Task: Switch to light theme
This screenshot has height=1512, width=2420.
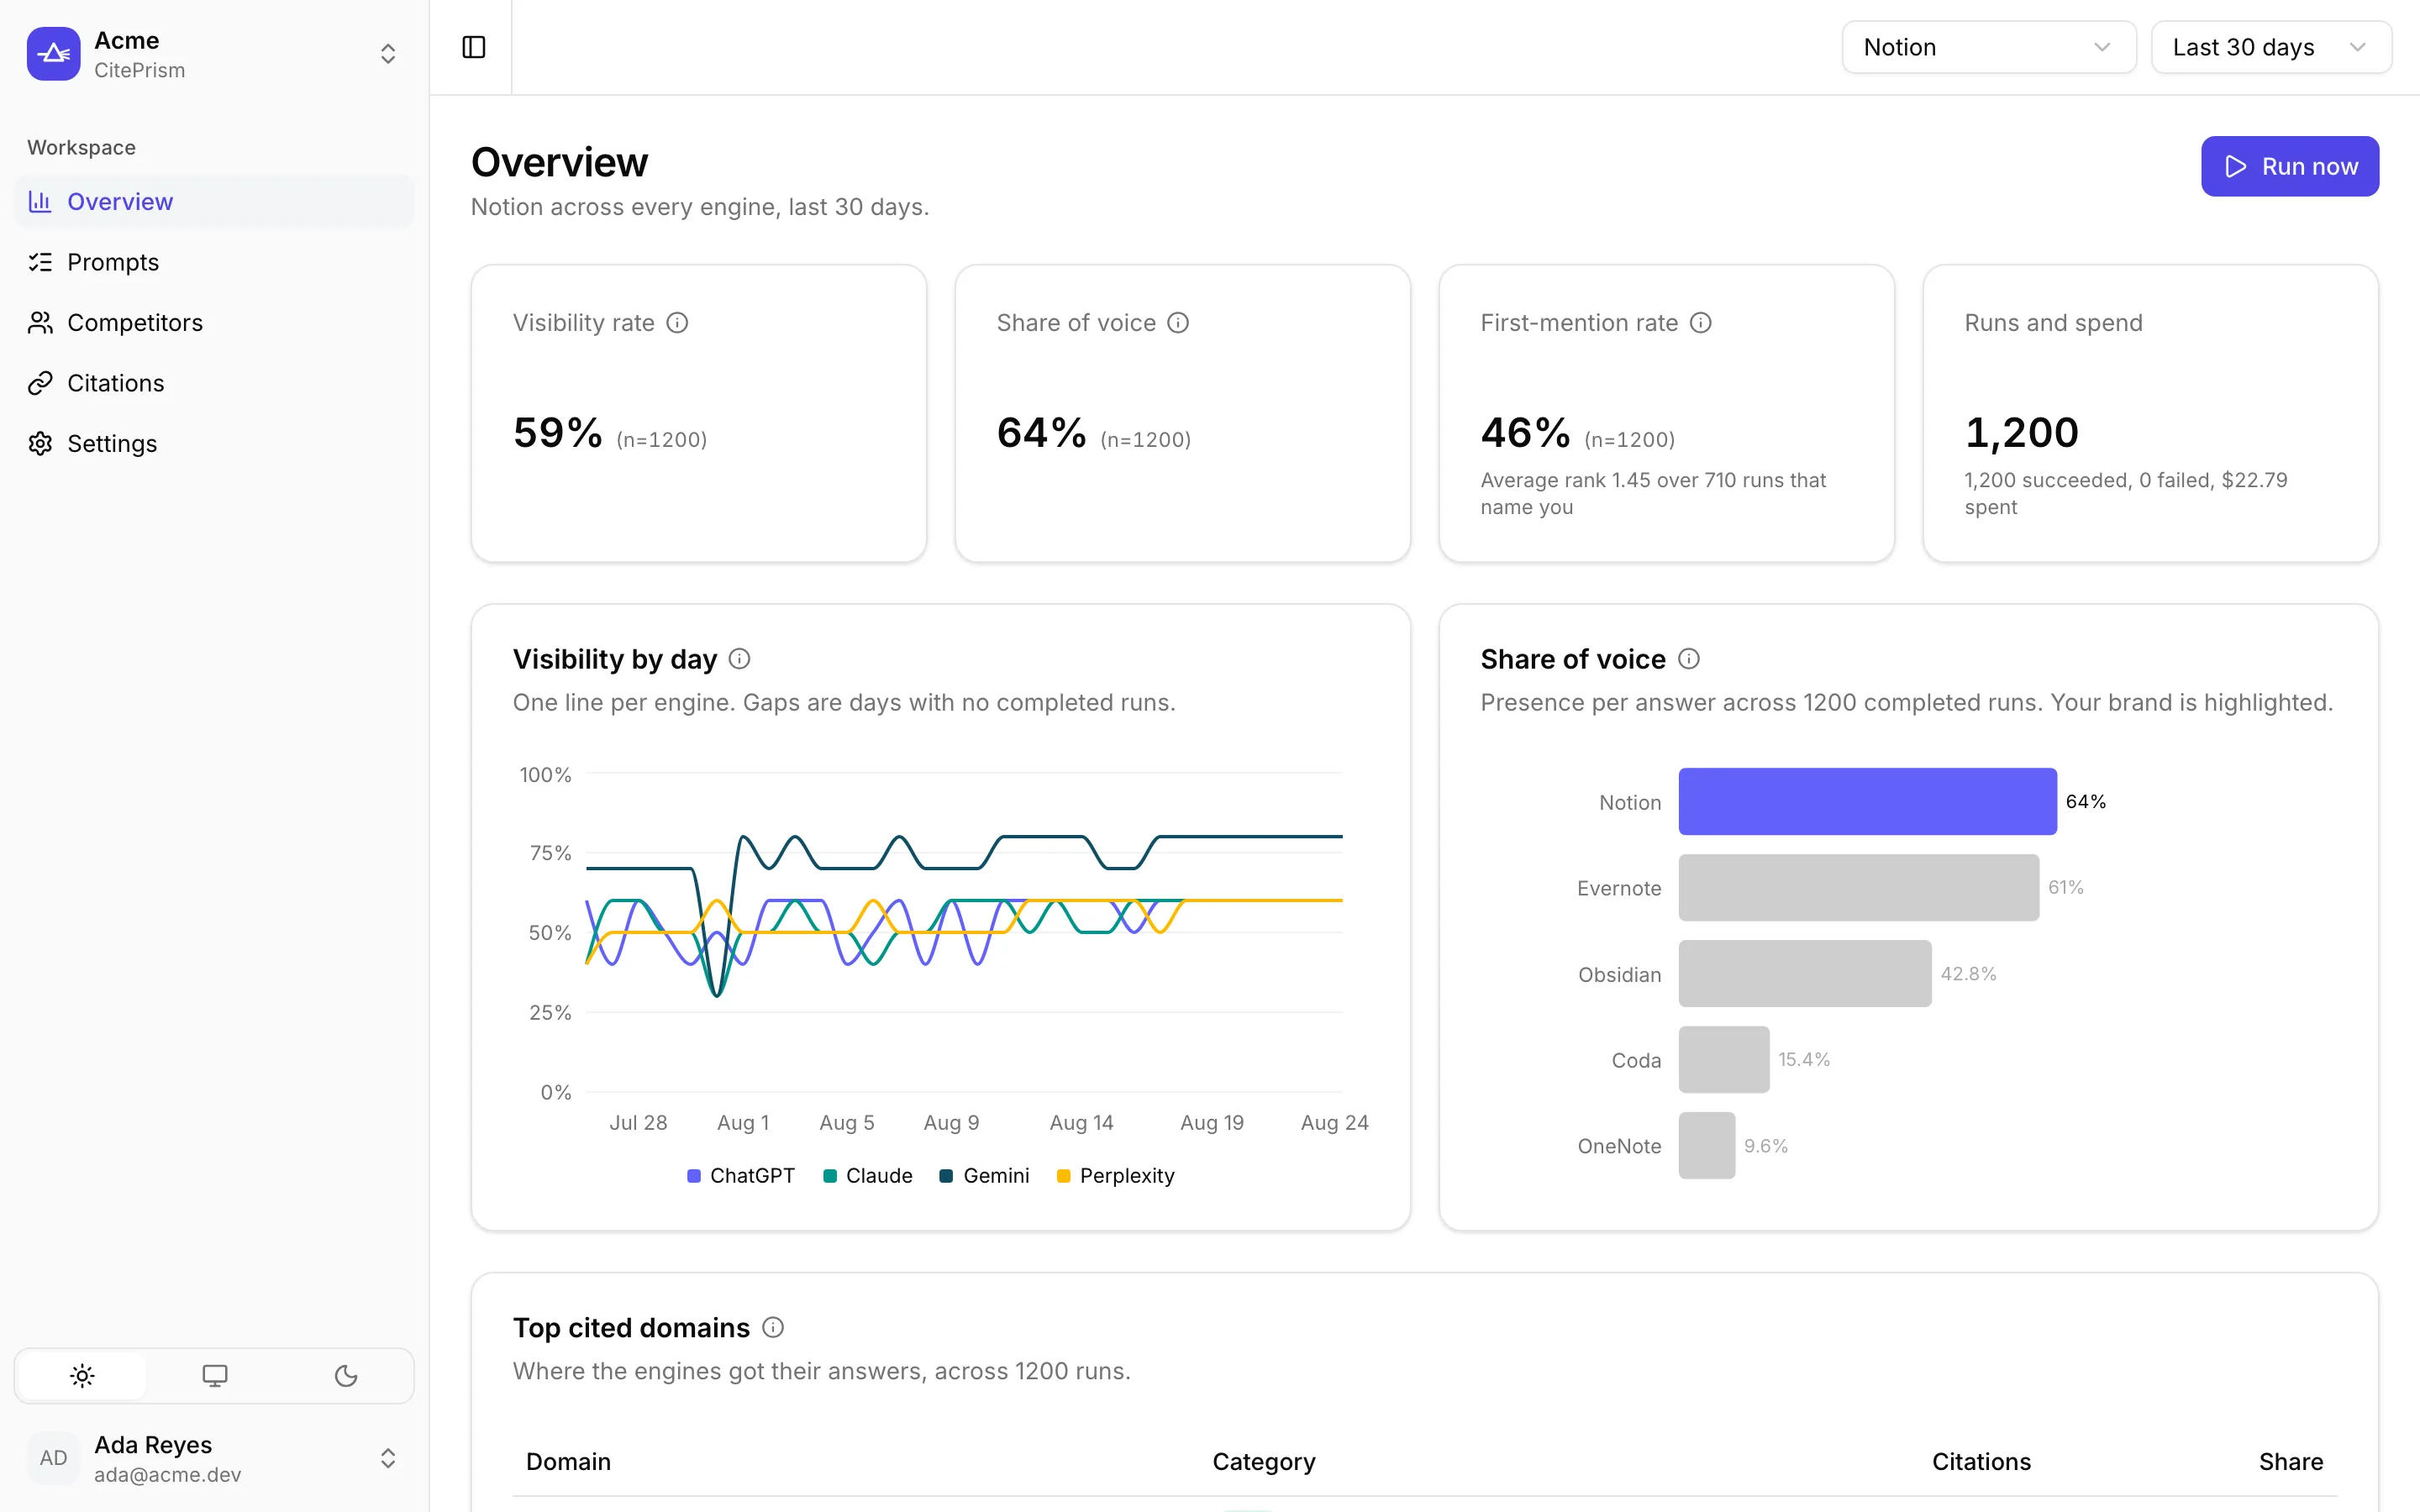Action: [x=82, y=1376]
